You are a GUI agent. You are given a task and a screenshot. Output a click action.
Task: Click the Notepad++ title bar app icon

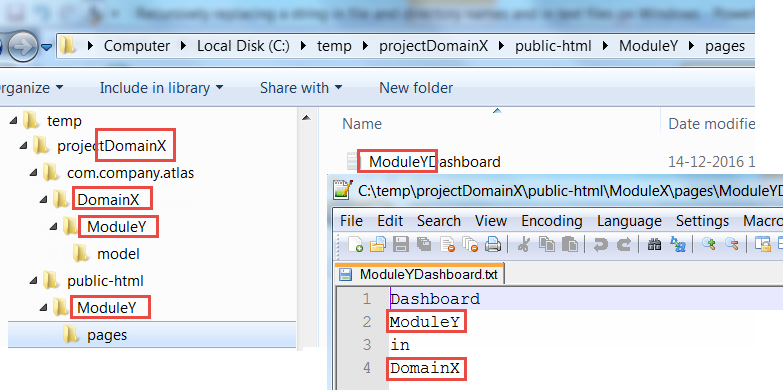[x=343, y=191]
